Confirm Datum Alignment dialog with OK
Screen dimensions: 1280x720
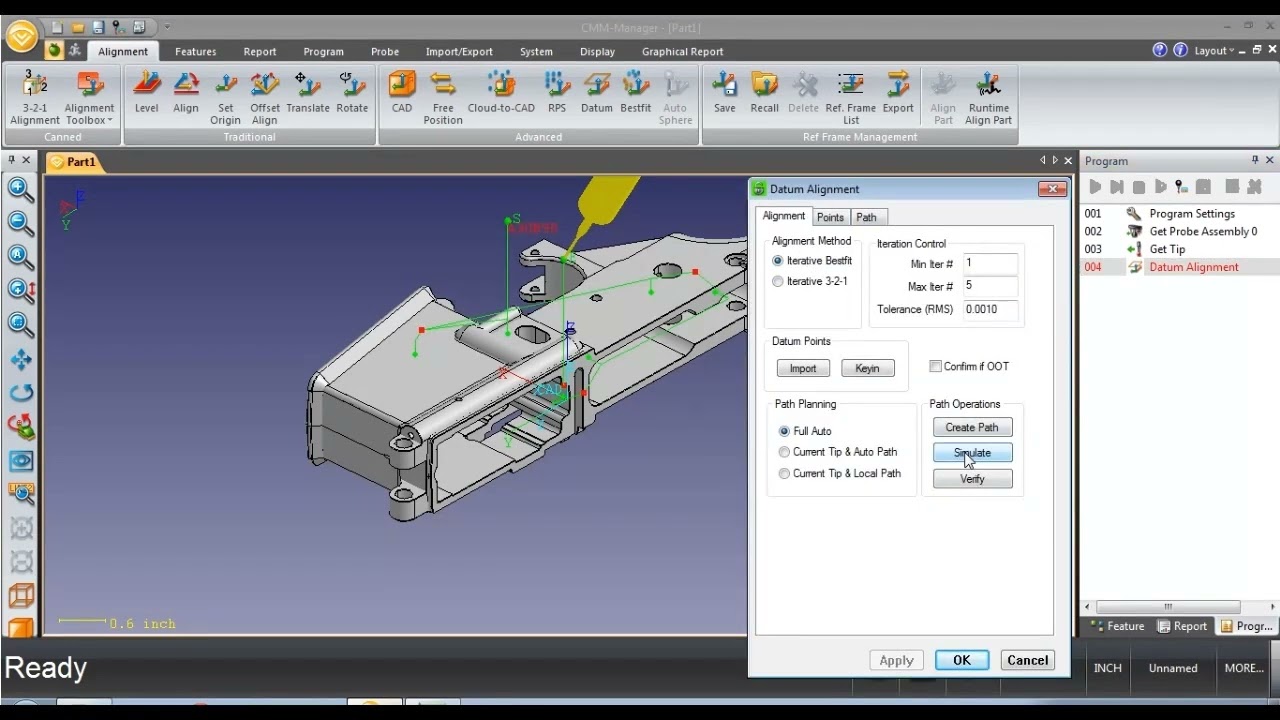coord(962,660)
